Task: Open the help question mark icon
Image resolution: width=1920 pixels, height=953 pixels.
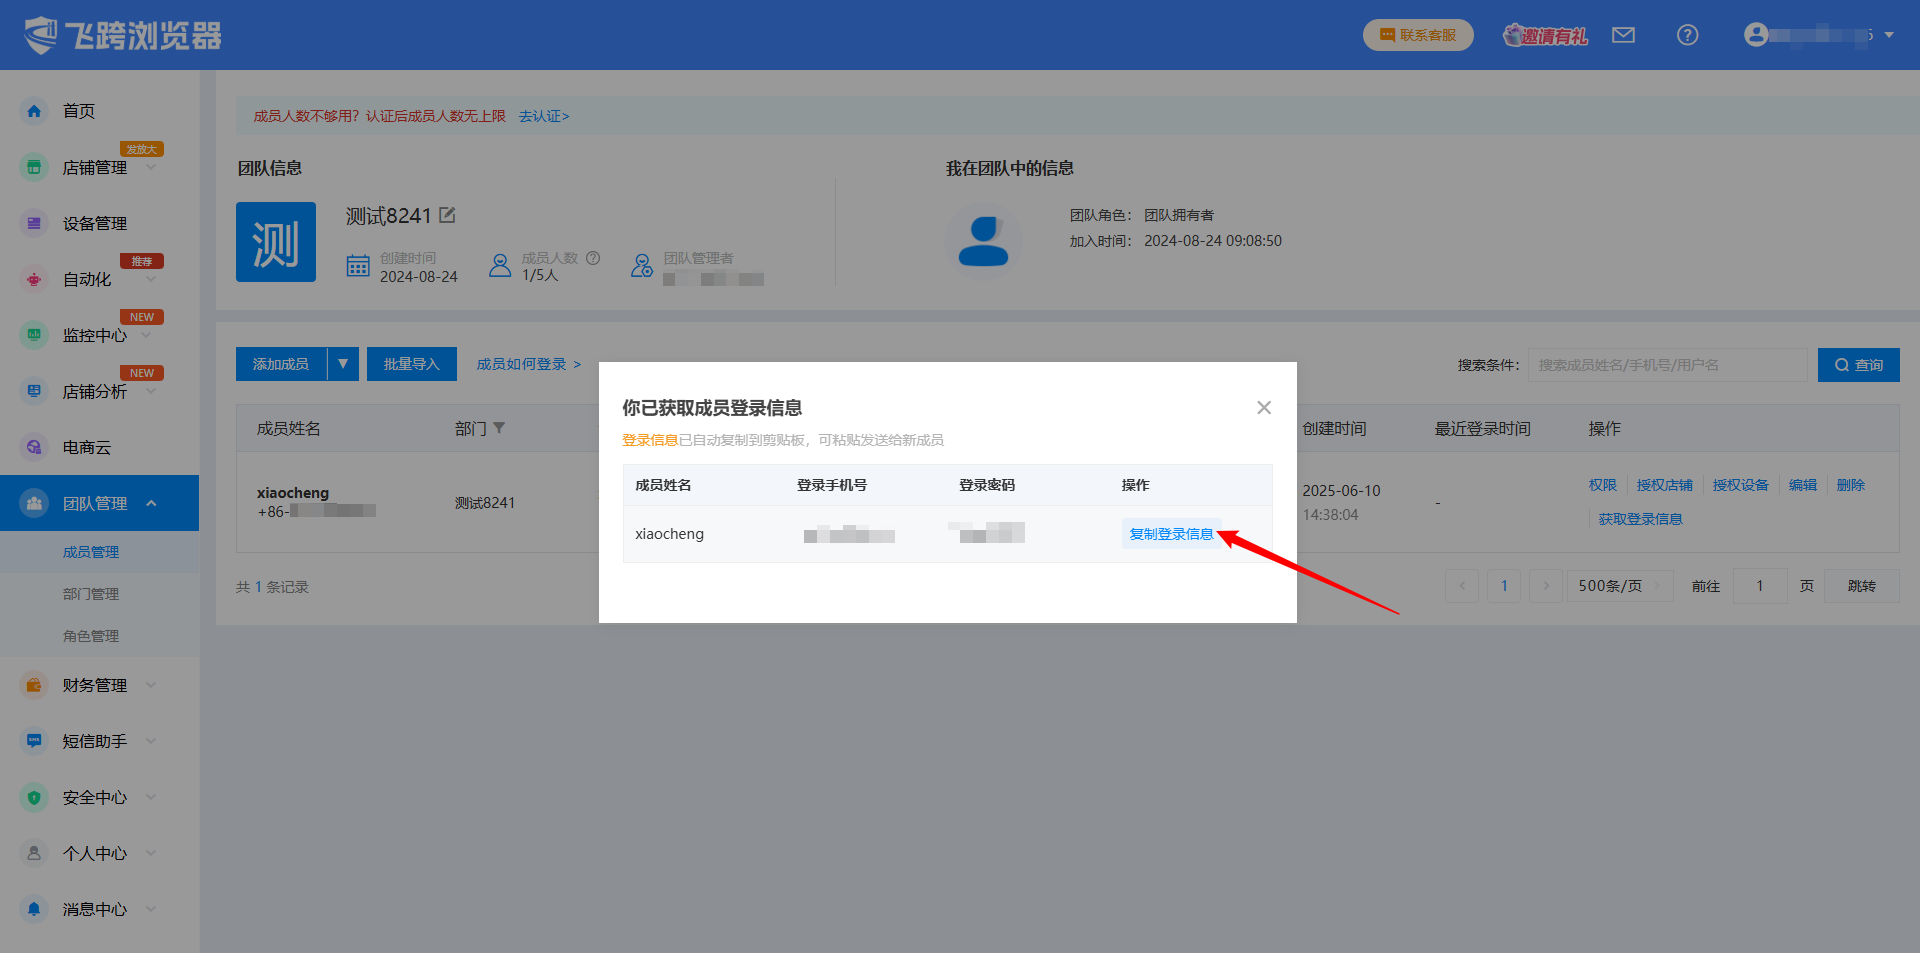Action: pos(1687,35)
